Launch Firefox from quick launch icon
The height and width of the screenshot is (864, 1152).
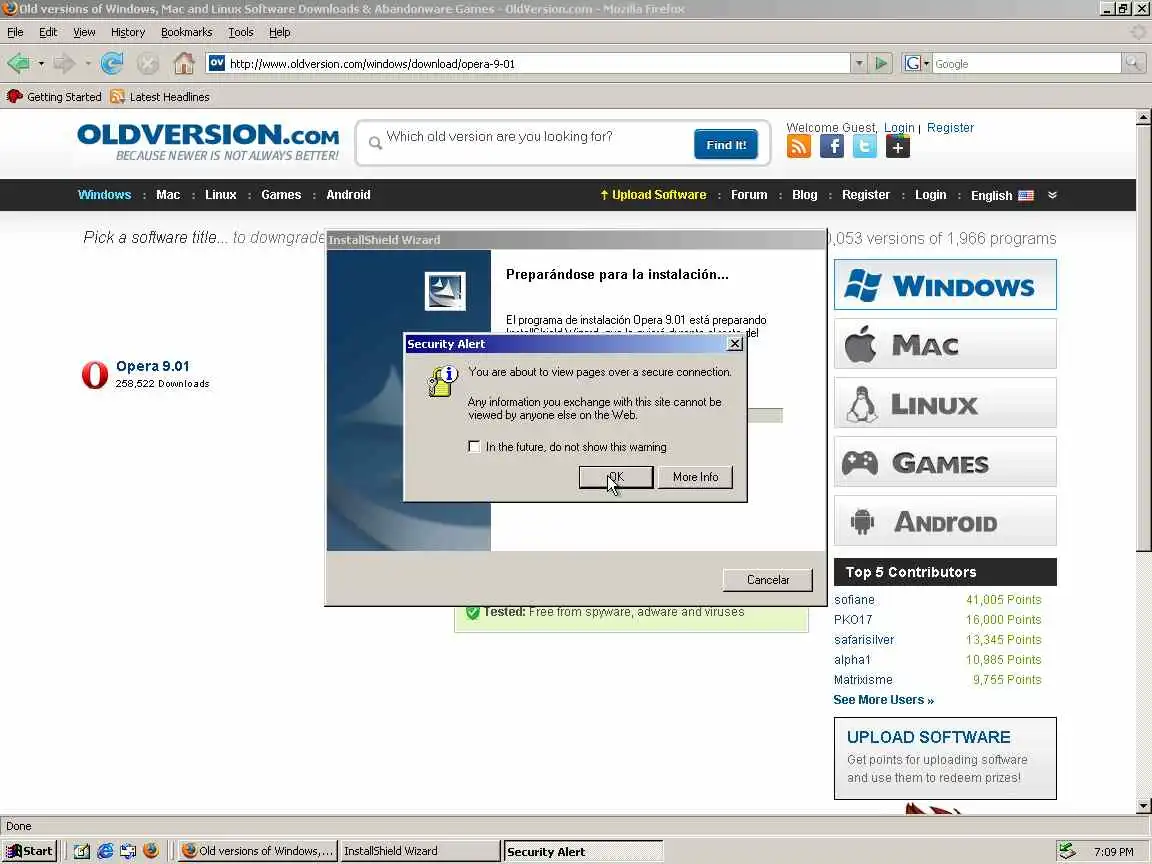pyautogui.click(x=151, y=851)
